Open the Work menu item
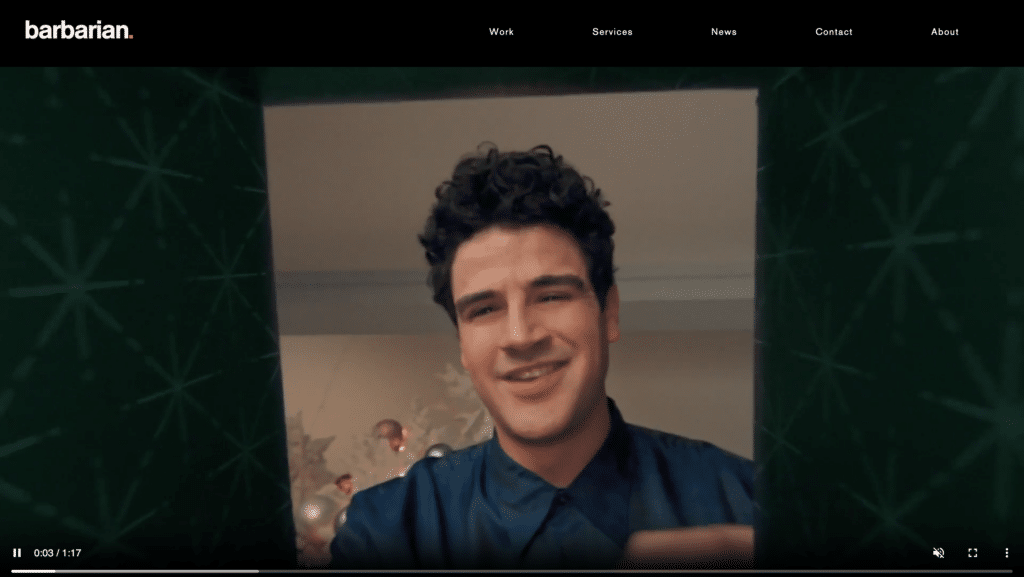This screenshot has width=1024, height=577. pyautogui.click(x=502, y=31)
